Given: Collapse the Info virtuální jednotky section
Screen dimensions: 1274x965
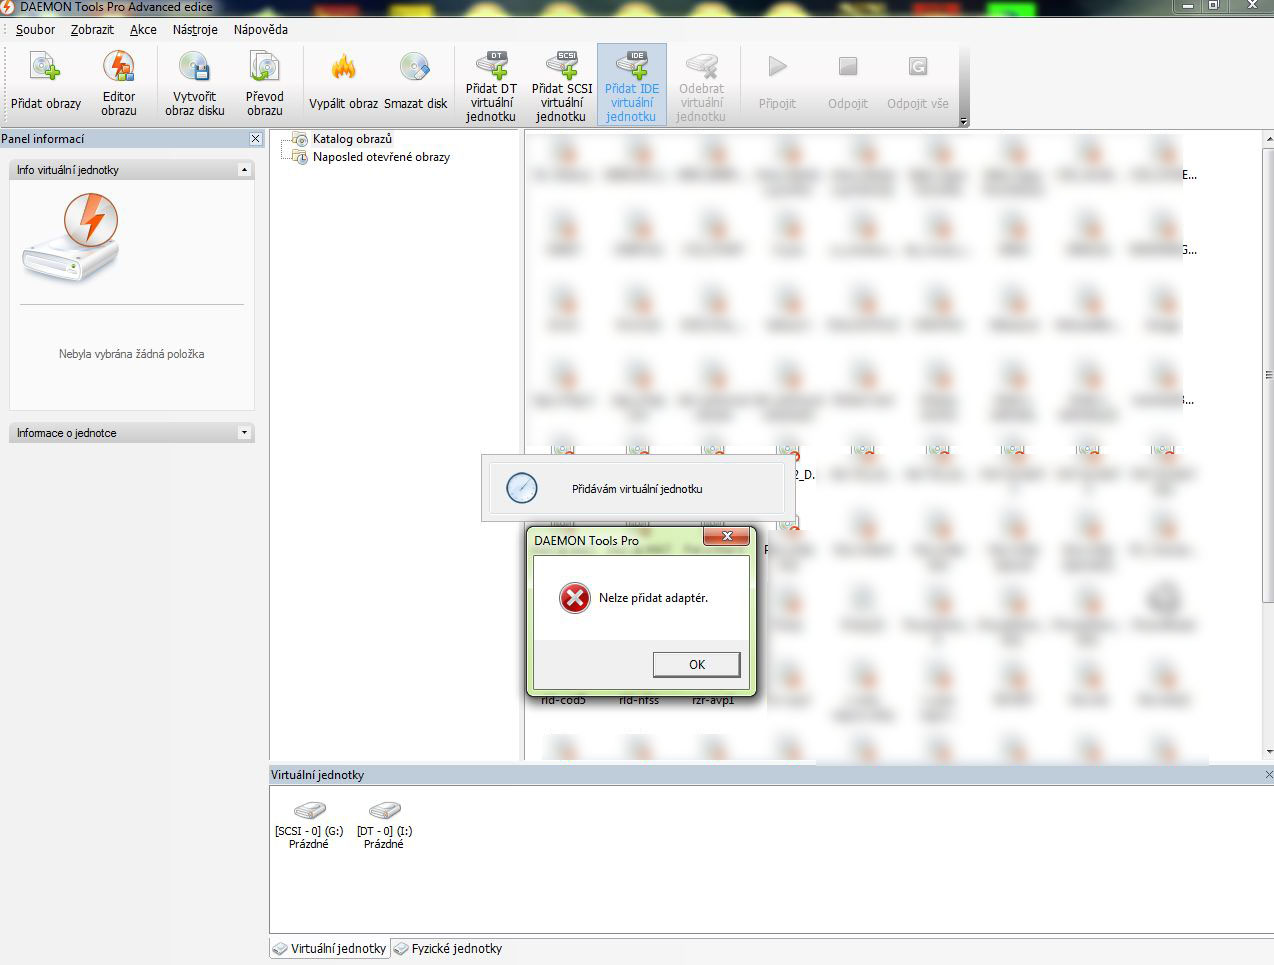Looking at the screenshot, I should tap(244, 170).
